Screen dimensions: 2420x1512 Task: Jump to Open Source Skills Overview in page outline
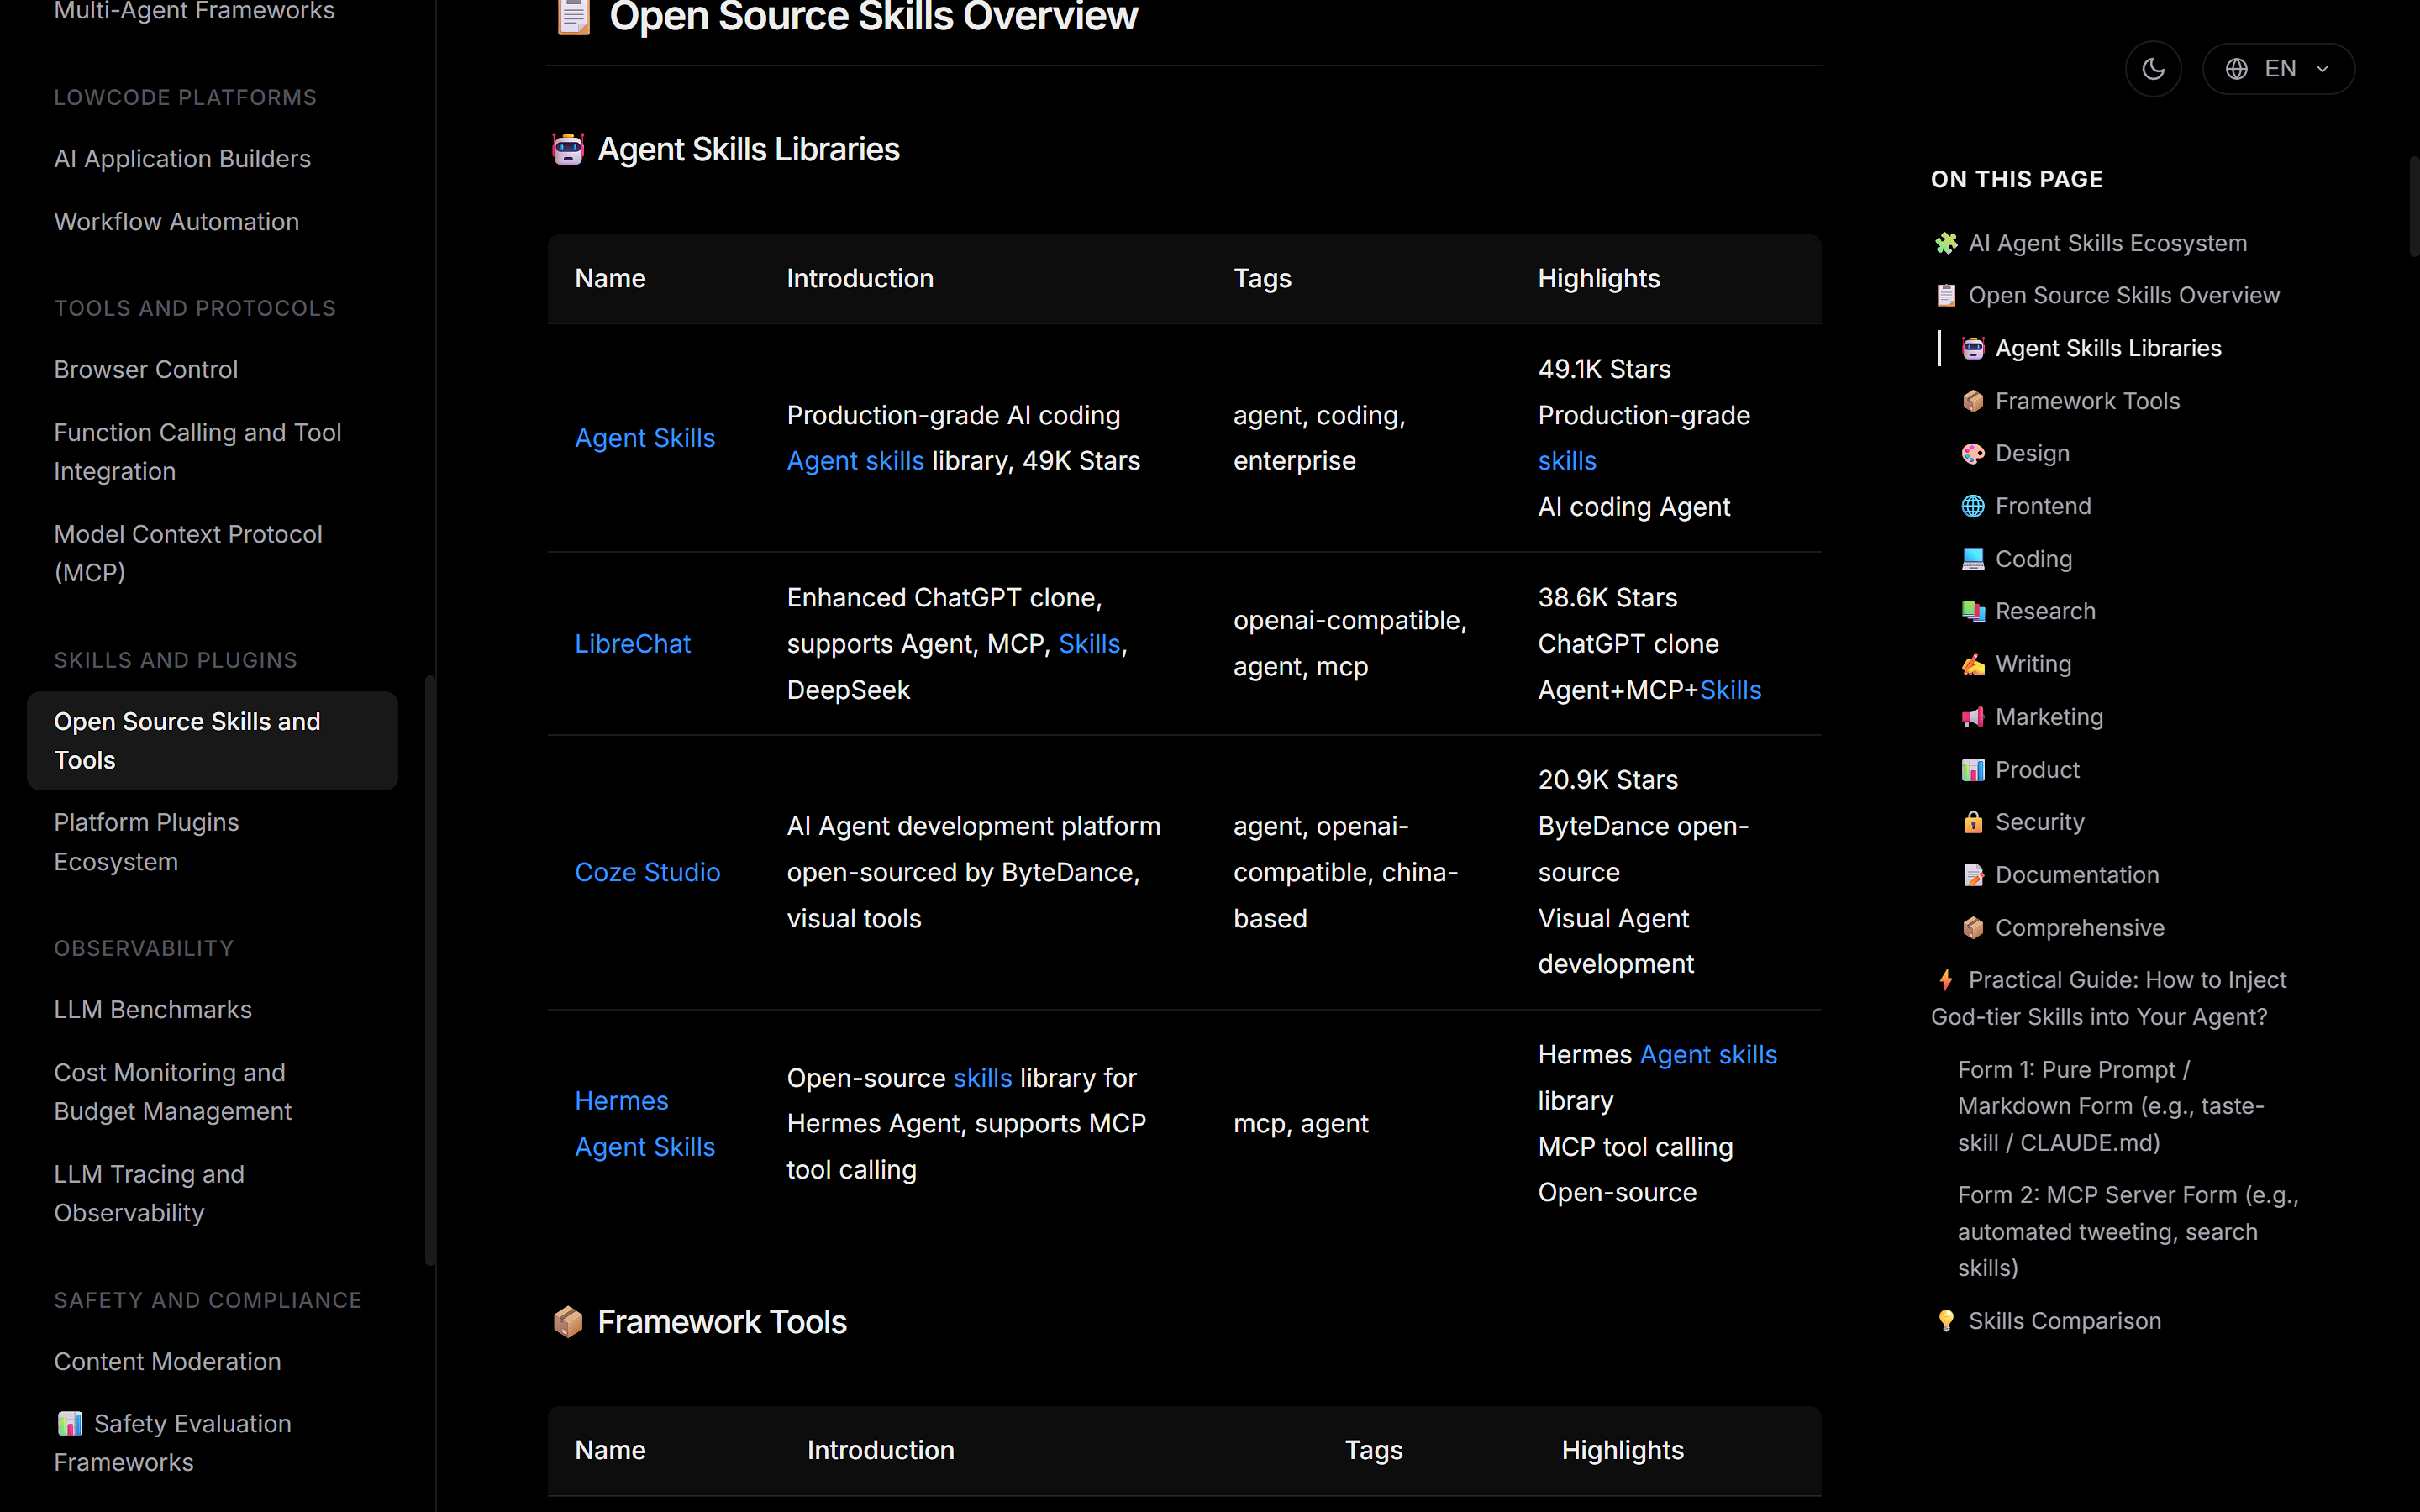click(x=2124, y=296)
